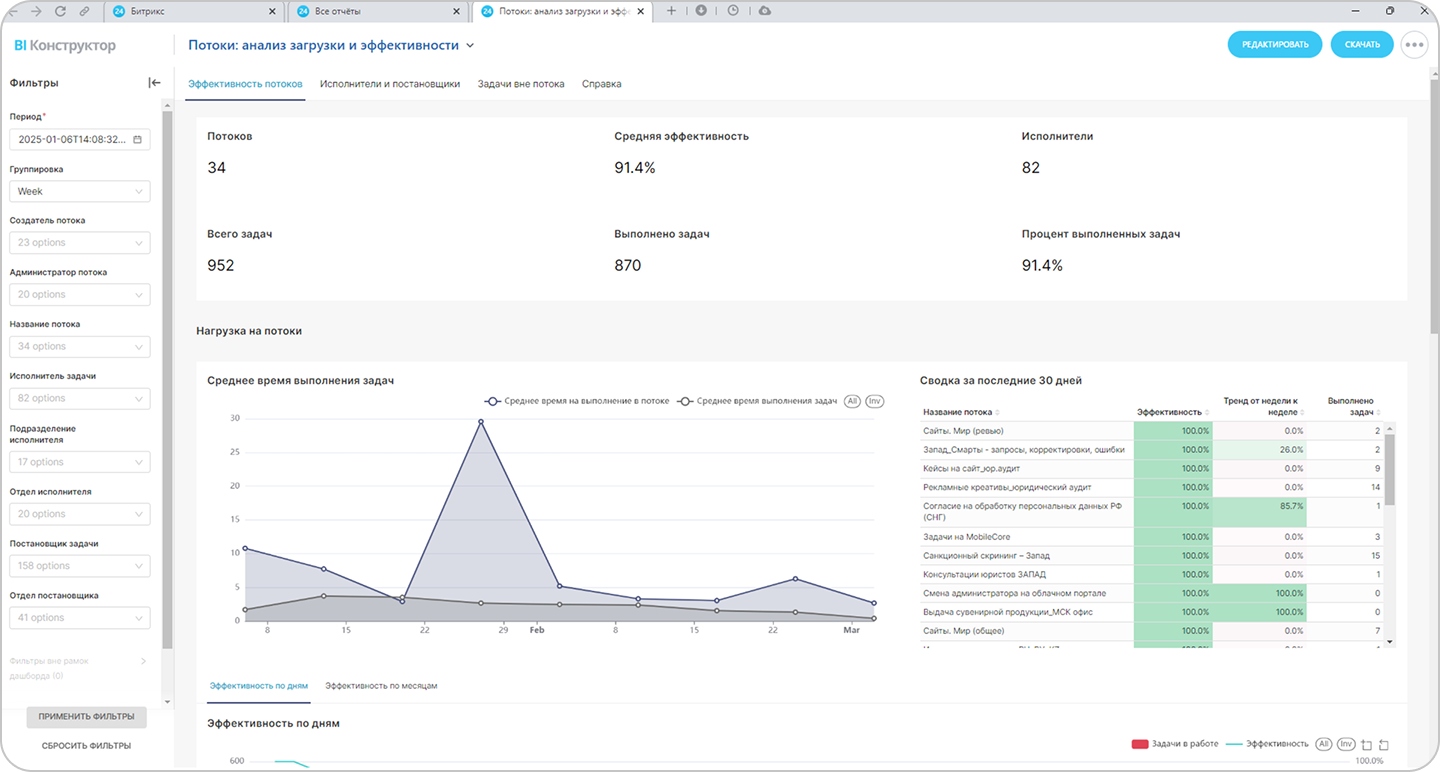Click 'All' legend selector in task time chart
This screenshot has height=772, width=1440.
852,401
